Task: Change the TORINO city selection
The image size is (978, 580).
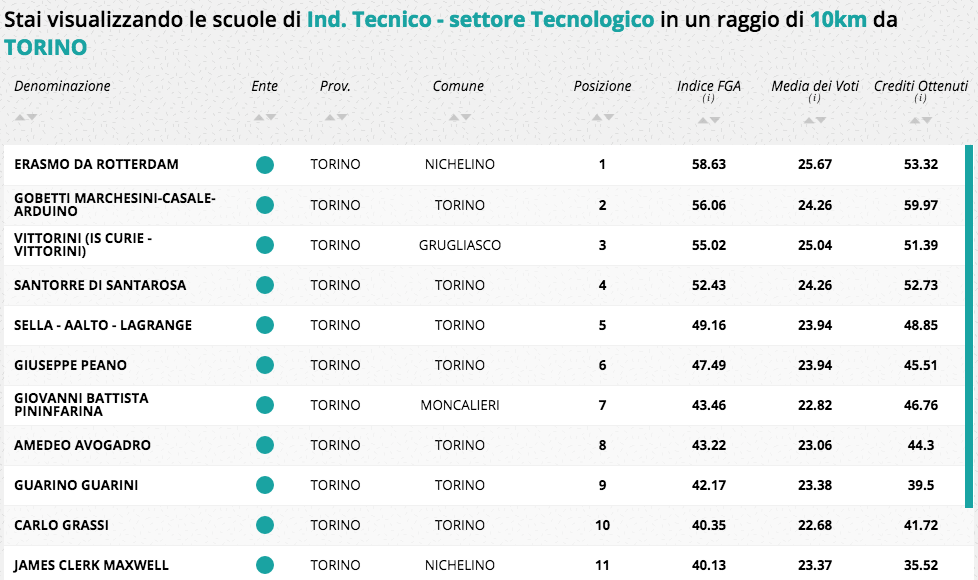Action: pyautogui.click(x=45, y=47)
